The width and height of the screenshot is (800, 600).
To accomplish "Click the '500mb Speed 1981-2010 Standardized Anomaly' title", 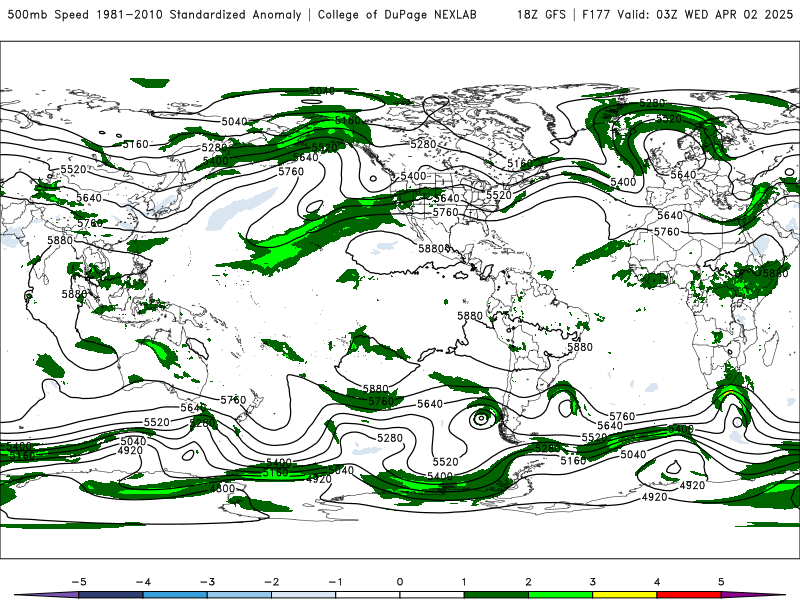I will tap(155, 14).
